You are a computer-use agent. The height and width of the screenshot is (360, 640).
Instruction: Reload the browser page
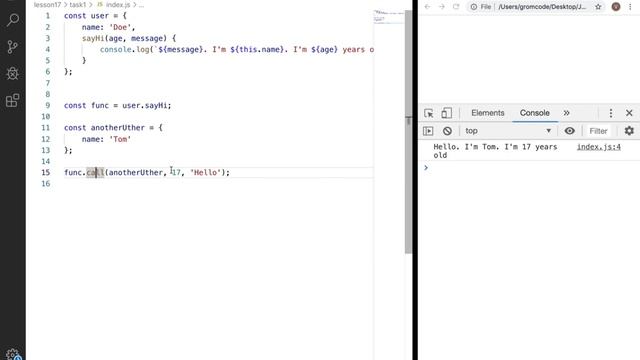(456, 7)
